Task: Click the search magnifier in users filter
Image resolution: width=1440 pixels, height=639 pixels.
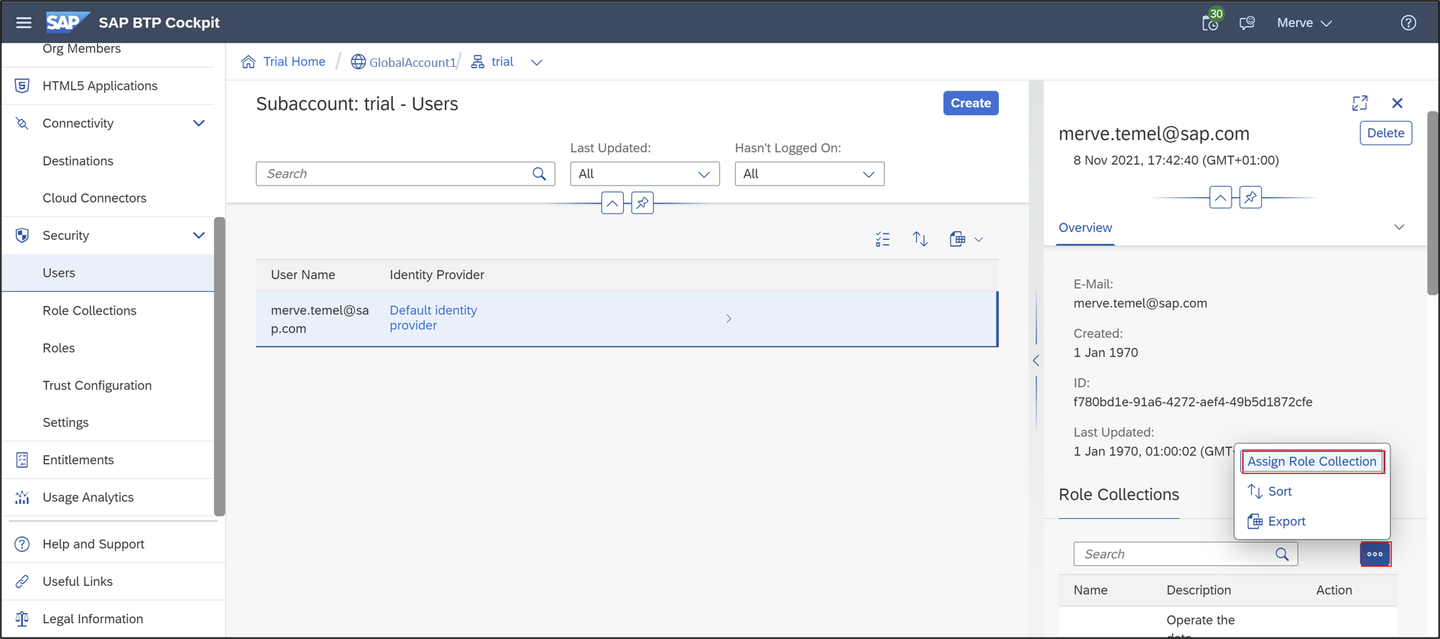Action: (x=539, y=174)
